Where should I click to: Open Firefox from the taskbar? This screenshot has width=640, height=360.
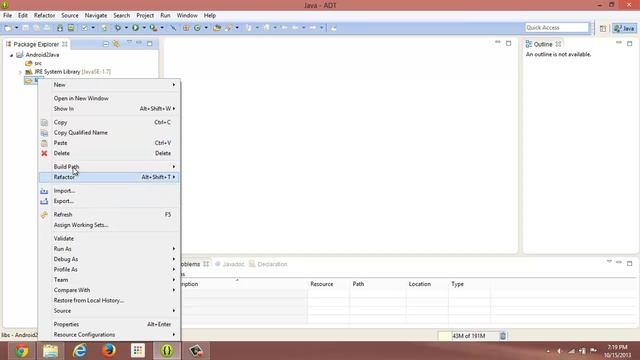click(109, 351)
